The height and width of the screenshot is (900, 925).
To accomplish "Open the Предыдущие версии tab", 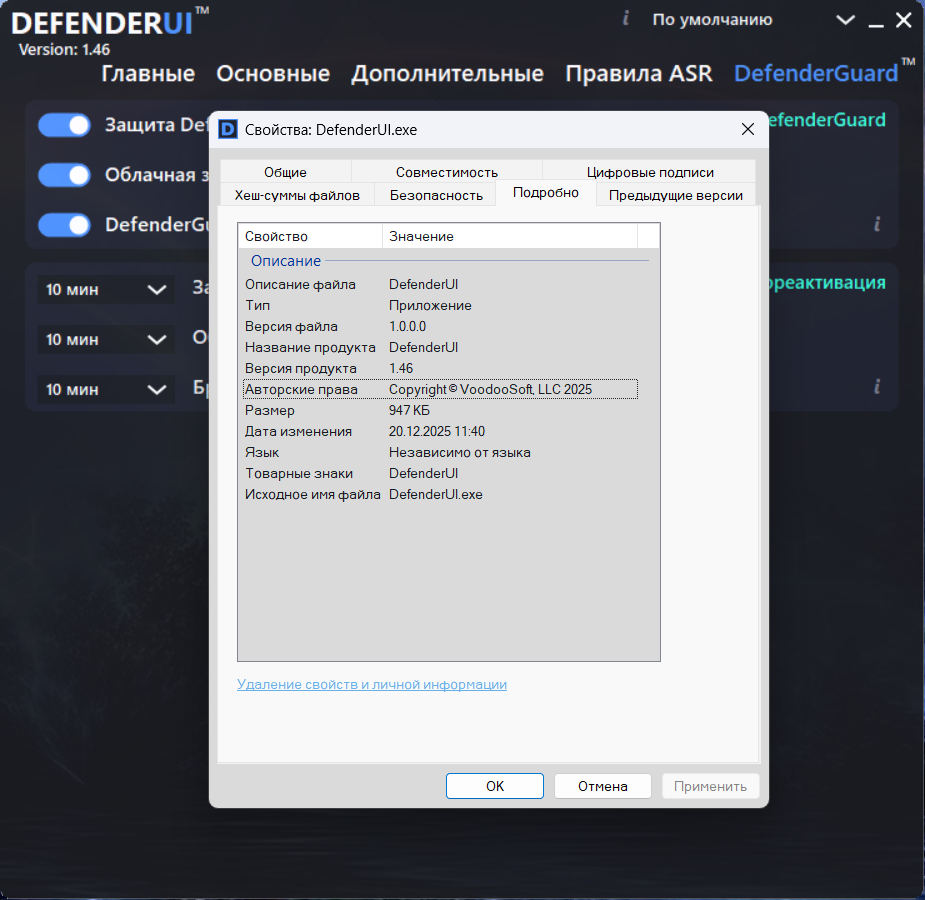I will (x=675, y=195).
